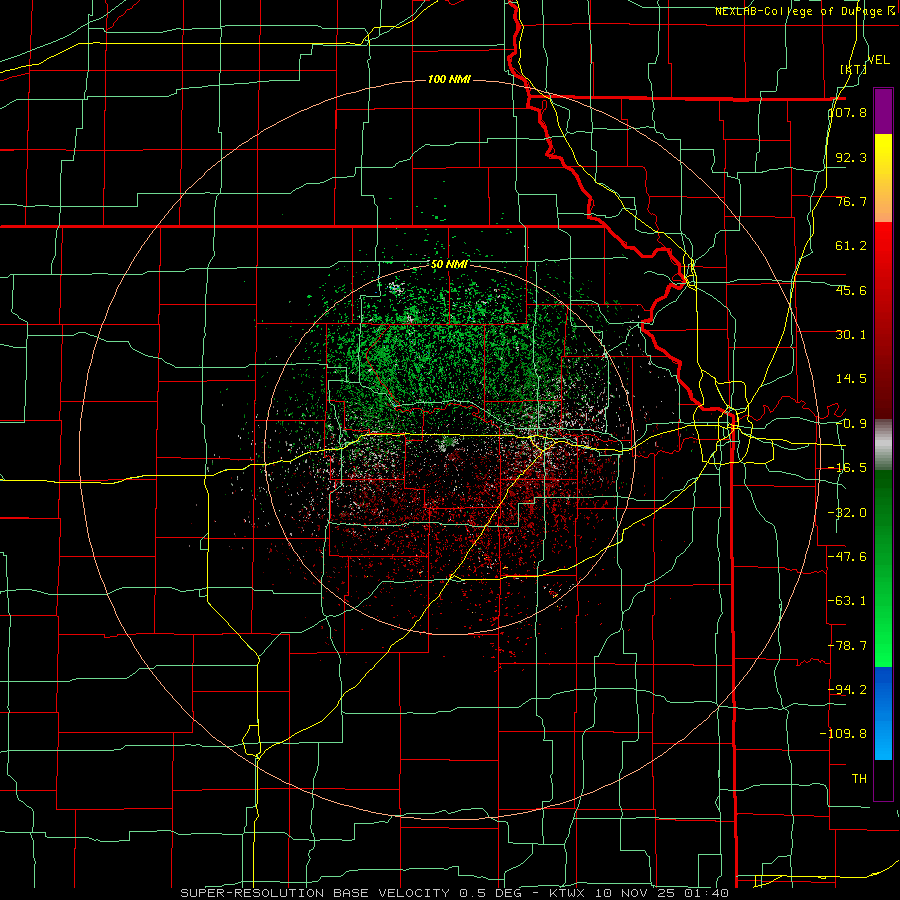Pick the red outbound segment of the velocity scale
Viewport: 900px width, 900px height.
pos(883,320)
